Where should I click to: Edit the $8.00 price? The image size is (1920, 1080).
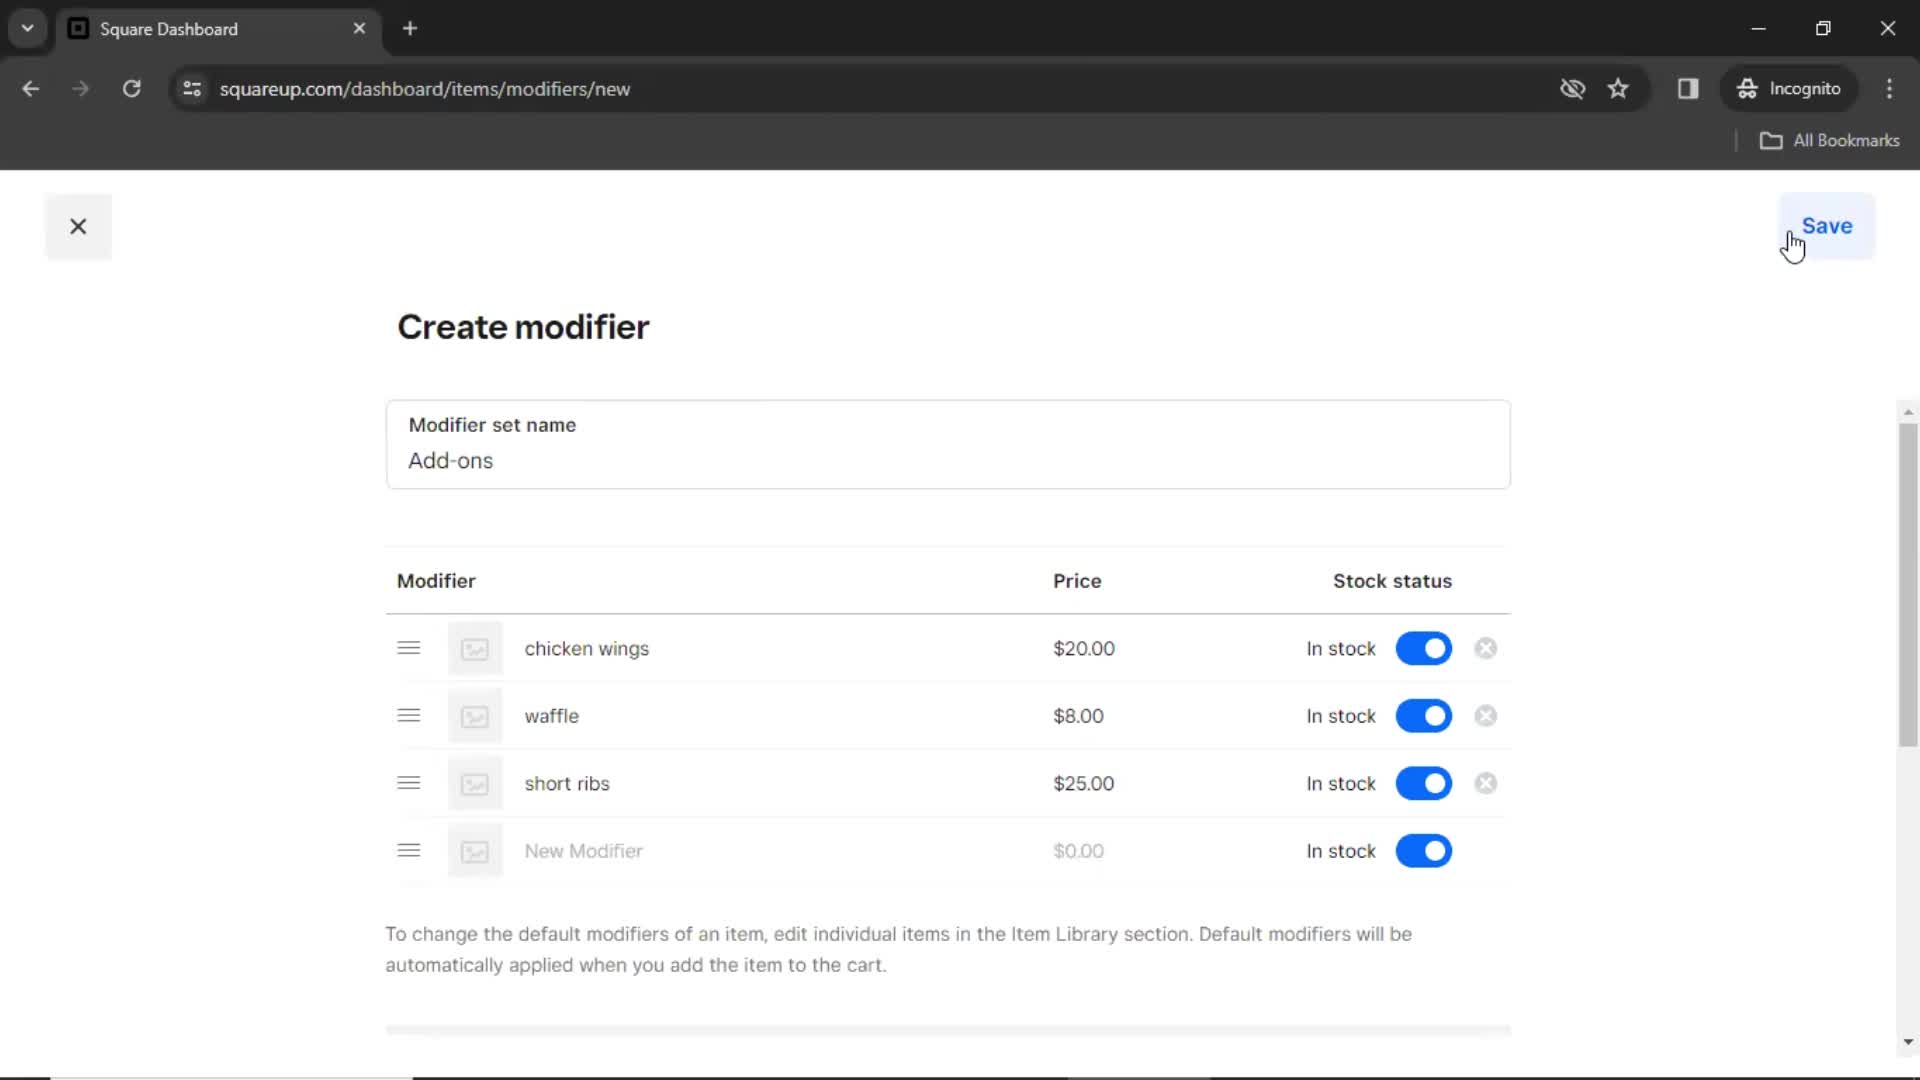(1078, 716)
